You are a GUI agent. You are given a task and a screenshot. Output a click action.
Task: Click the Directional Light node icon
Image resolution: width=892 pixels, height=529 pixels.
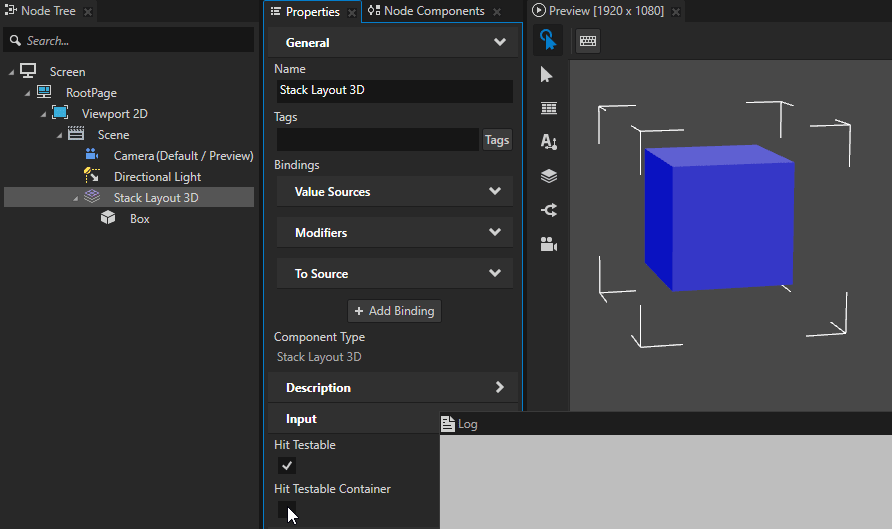[92, 175]
